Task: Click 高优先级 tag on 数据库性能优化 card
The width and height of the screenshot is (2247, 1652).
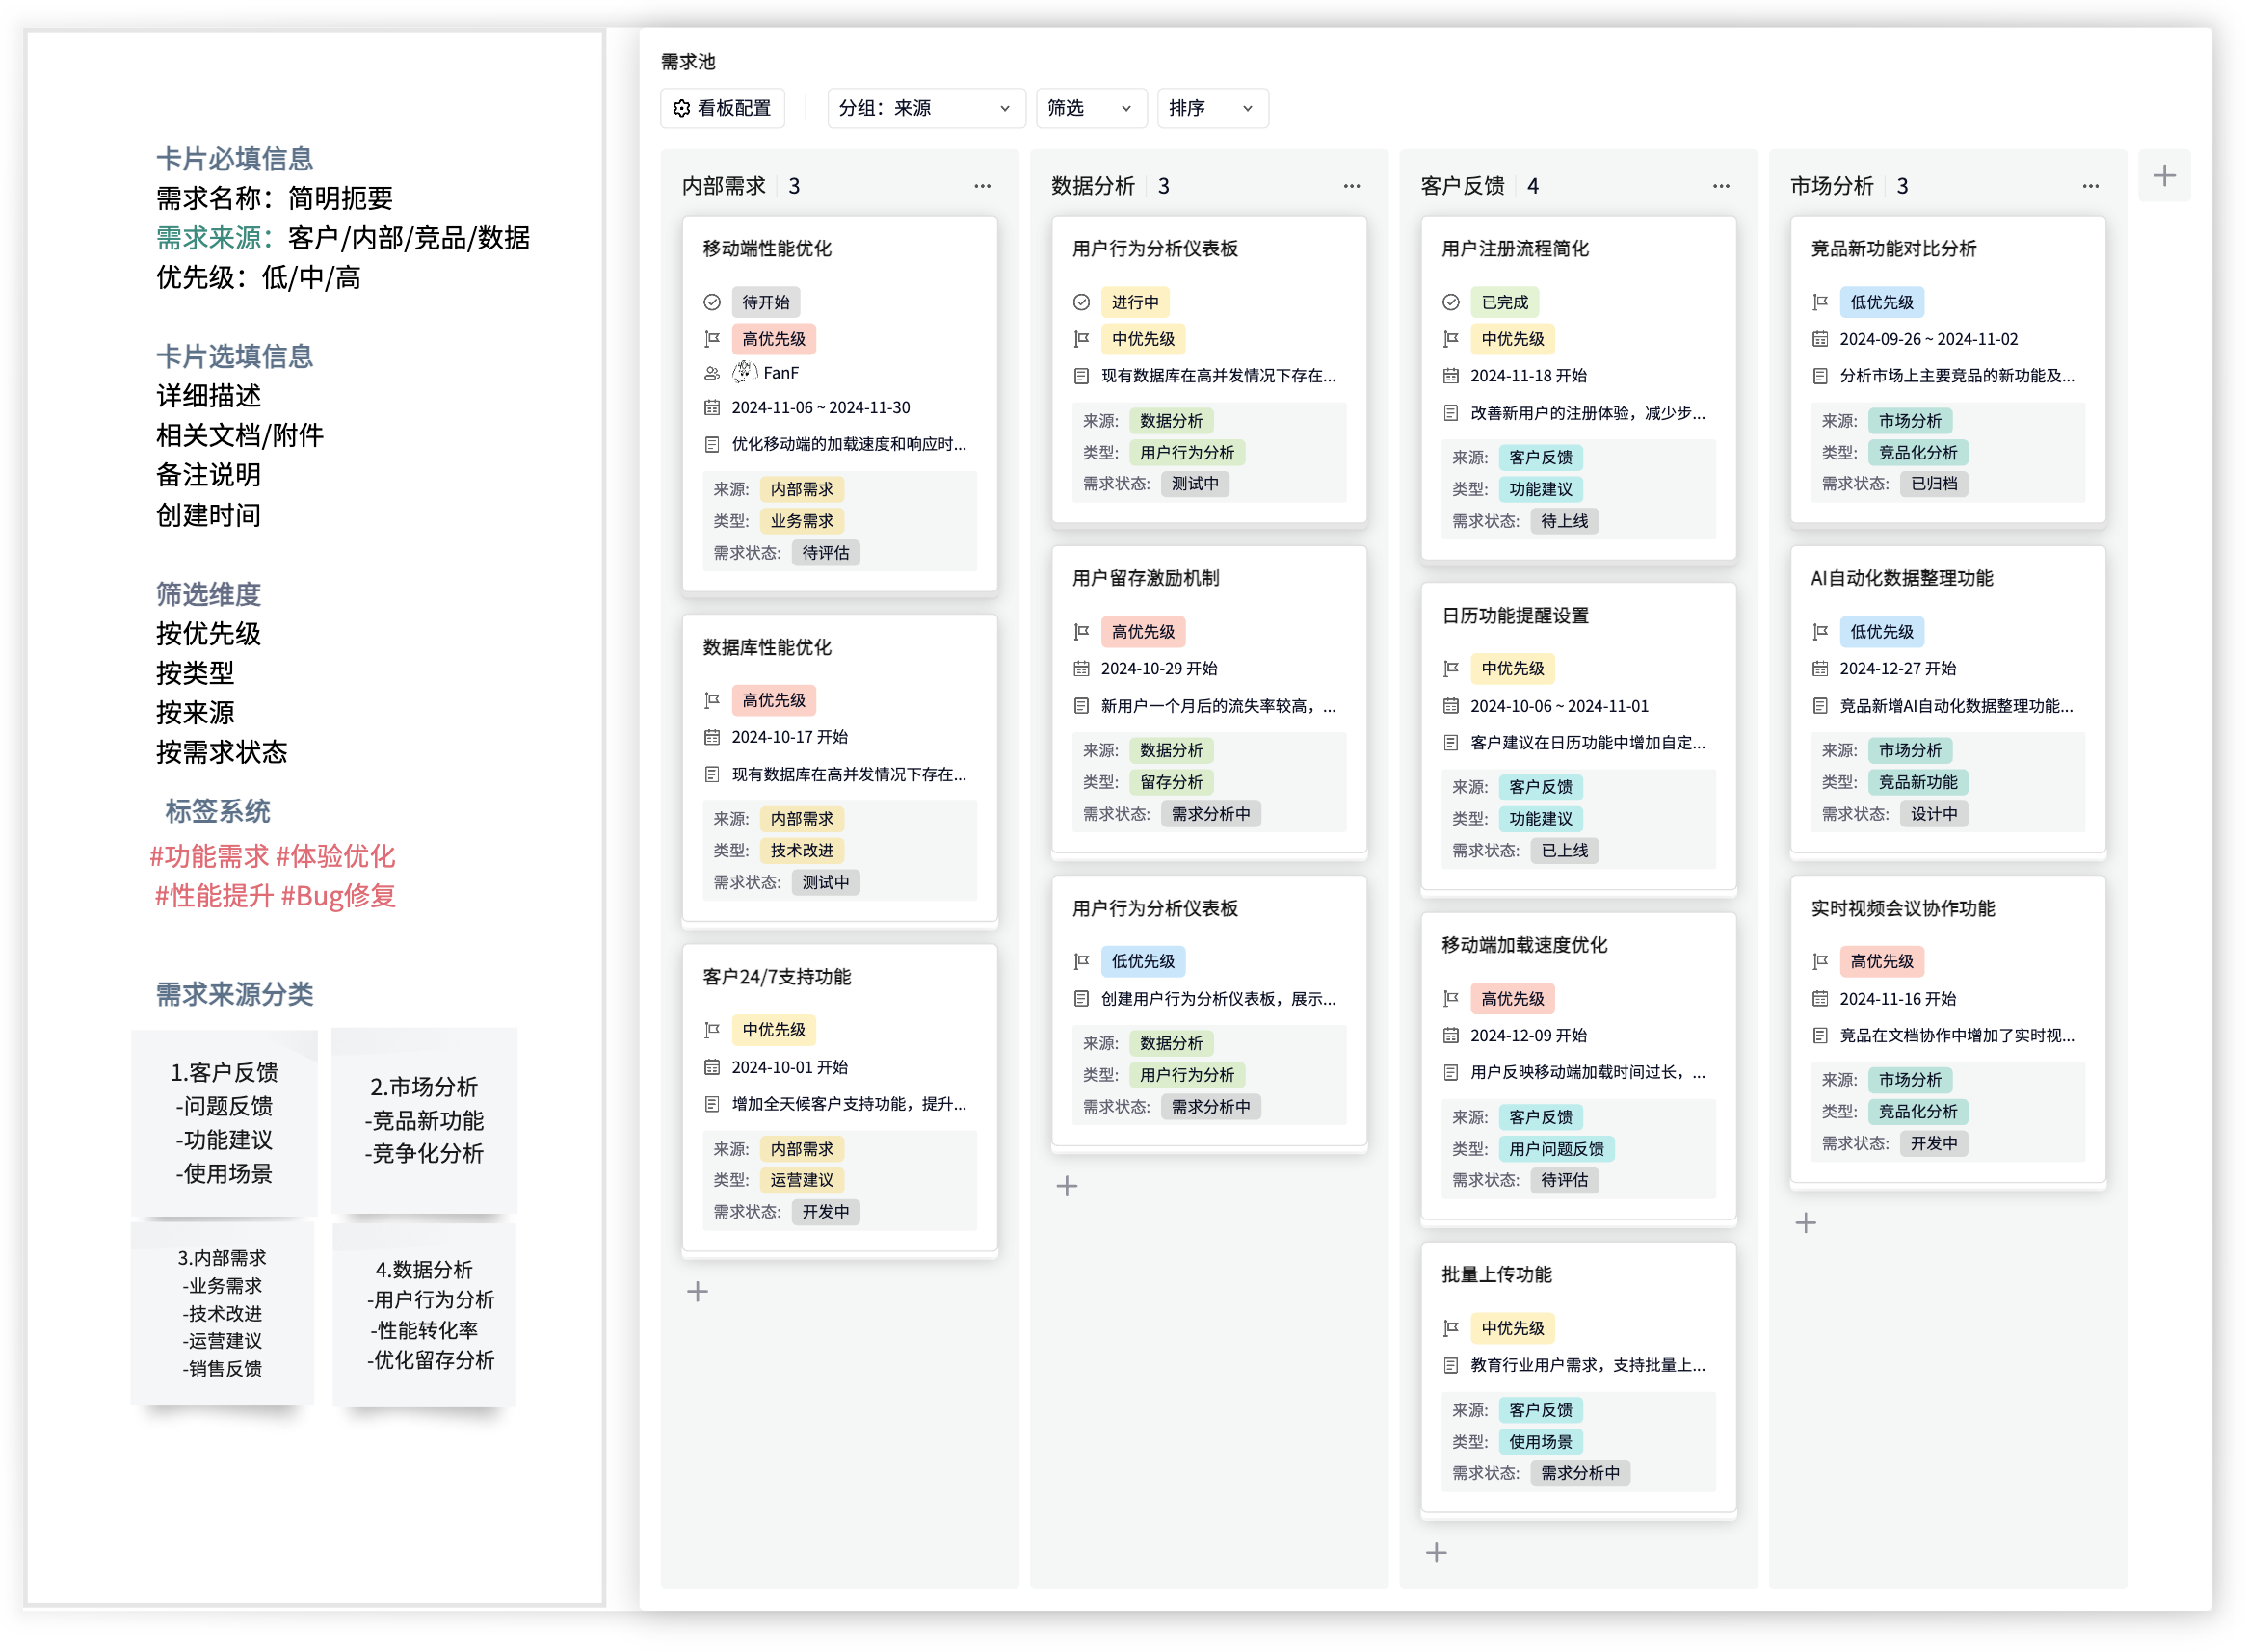Action: (x=773, y=700)
